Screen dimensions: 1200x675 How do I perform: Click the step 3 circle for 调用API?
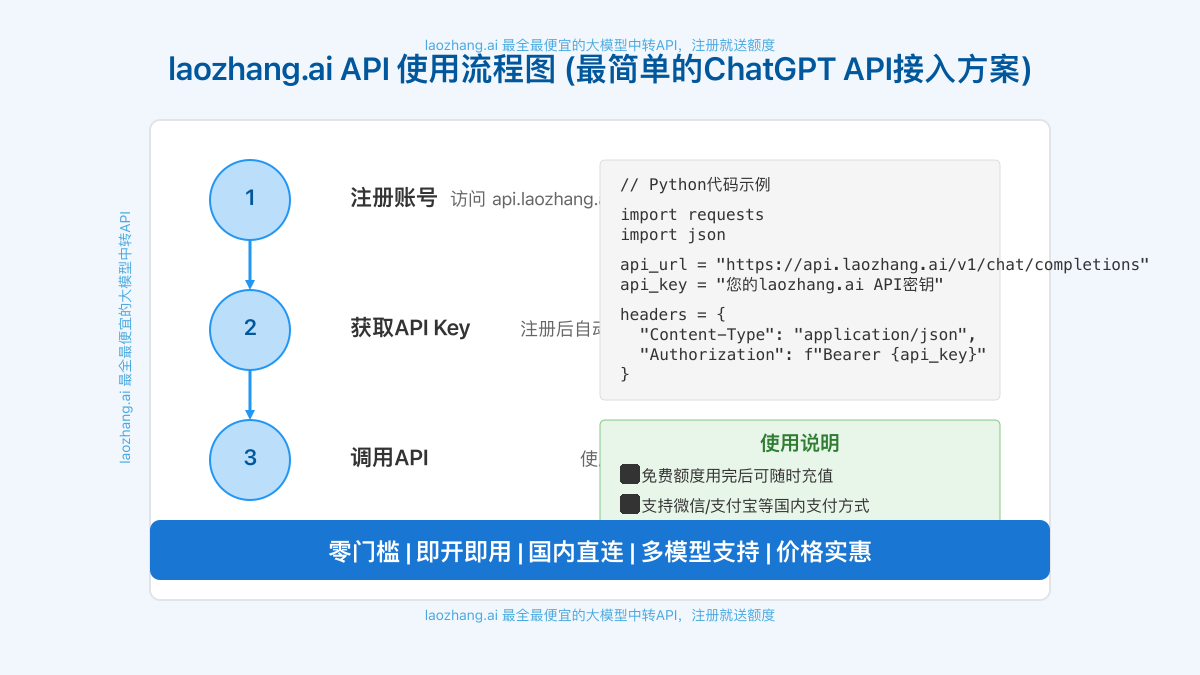[x=250, y=459]
